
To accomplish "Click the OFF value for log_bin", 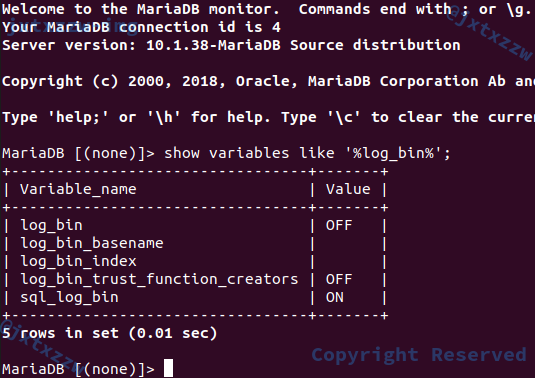I will point(339,226).
